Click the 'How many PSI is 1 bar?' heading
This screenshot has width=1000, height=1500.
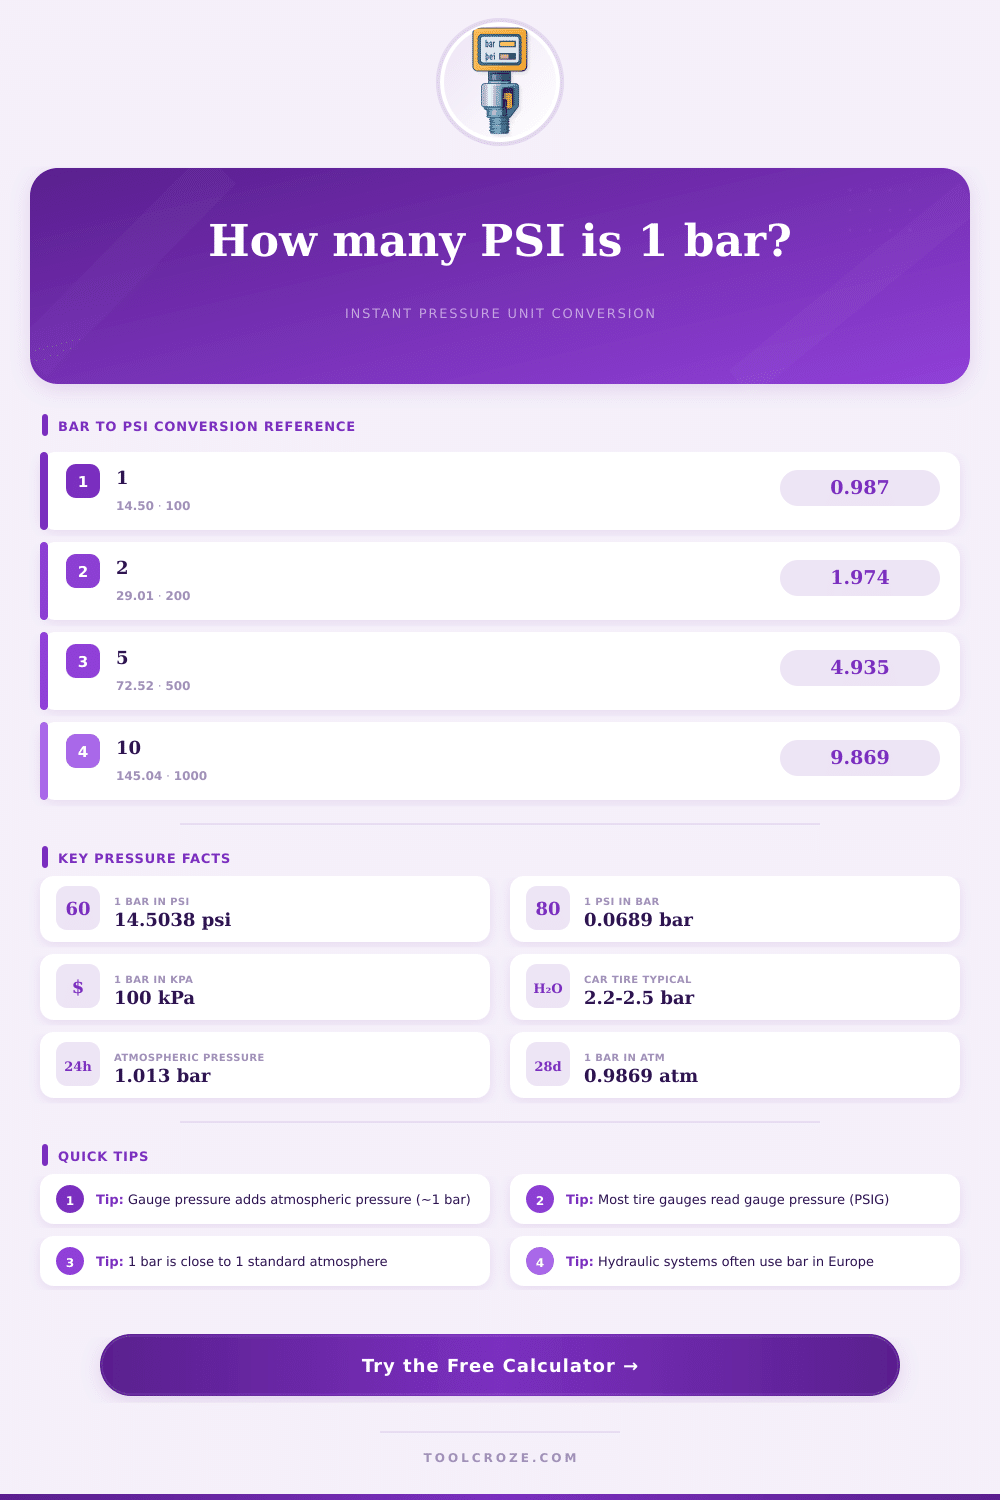(500, 241)
